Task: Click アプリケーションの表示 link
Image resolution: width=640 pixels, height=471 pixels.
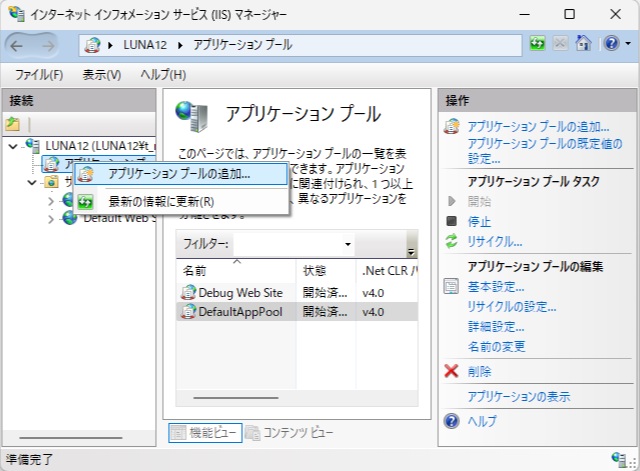Action: click(519, 396)
